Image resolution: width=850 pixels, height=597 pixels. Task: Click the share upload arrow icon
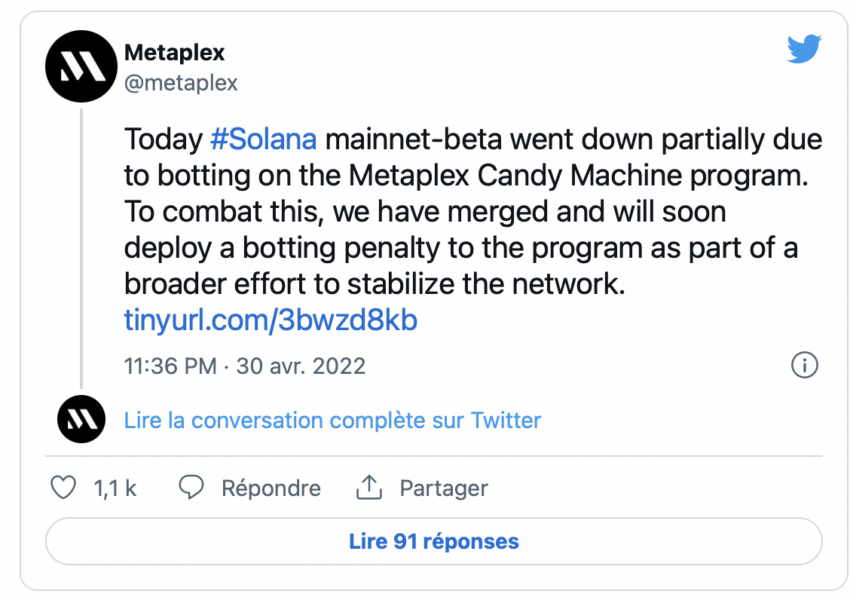pyautogui.click(x=369, y=487)
